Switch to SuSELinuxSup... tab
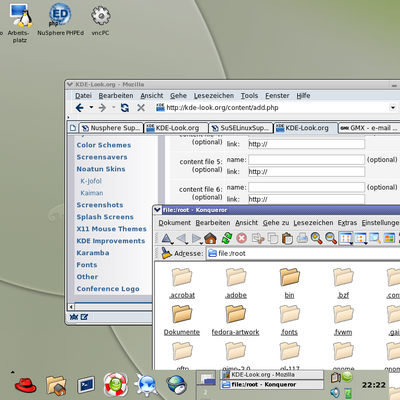This screenshot has width=400, height=400. (x=241, y=128)
